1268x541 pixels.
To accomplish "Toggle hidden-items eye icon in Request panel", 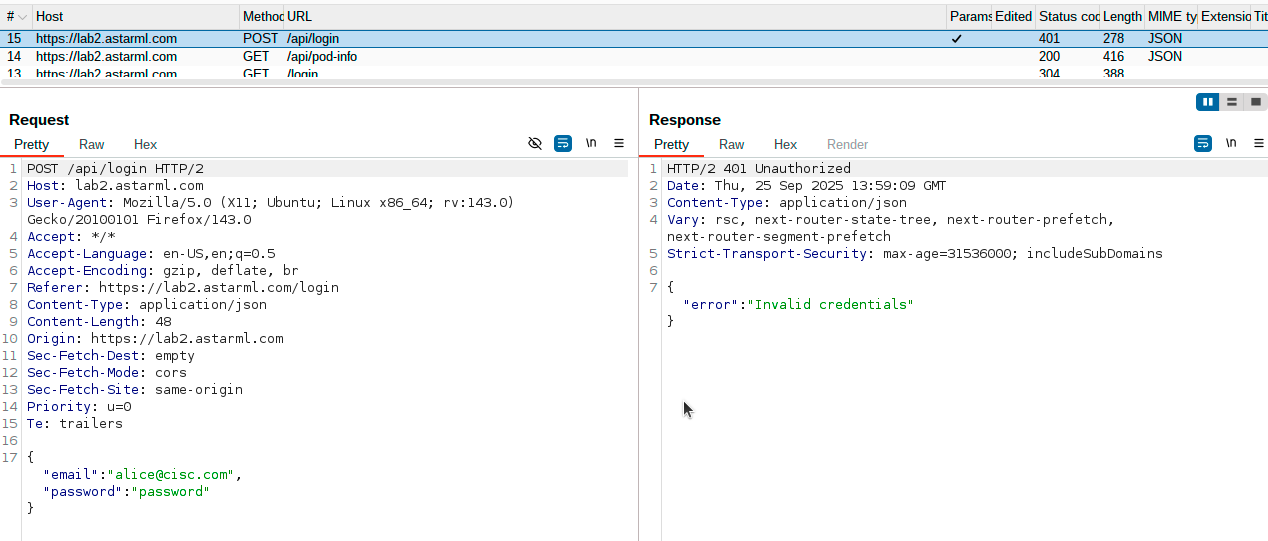I will [535, 144].
